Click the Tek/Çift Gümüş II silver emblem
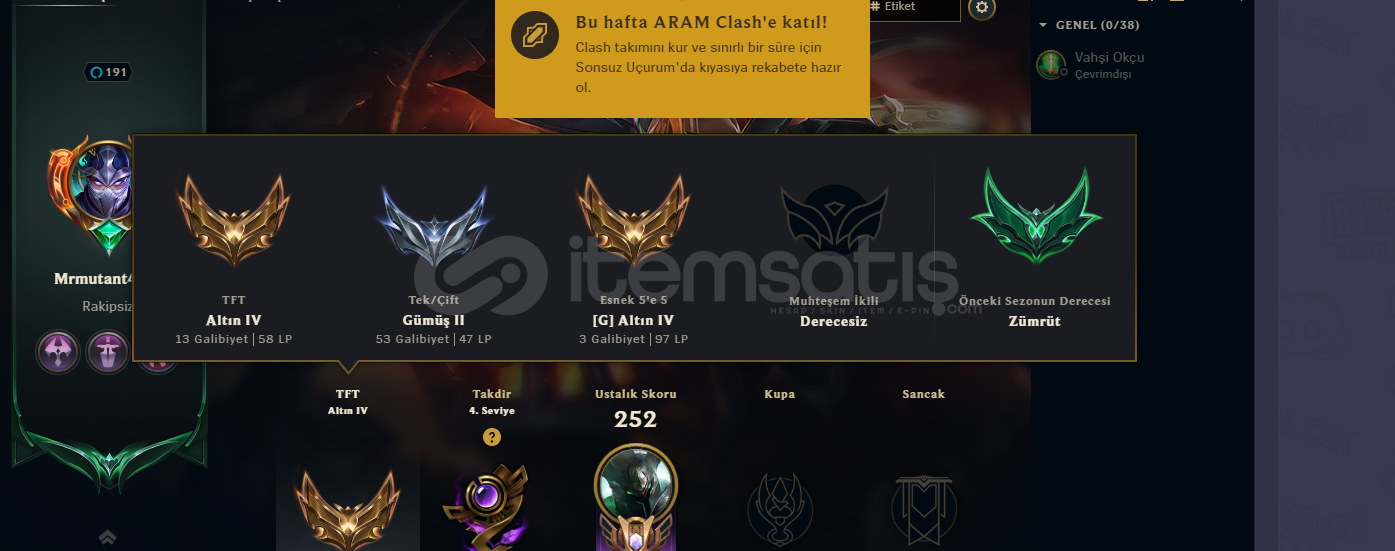Image resolution: width=1395 pixels, height=551 pixels. click(433, 224)
